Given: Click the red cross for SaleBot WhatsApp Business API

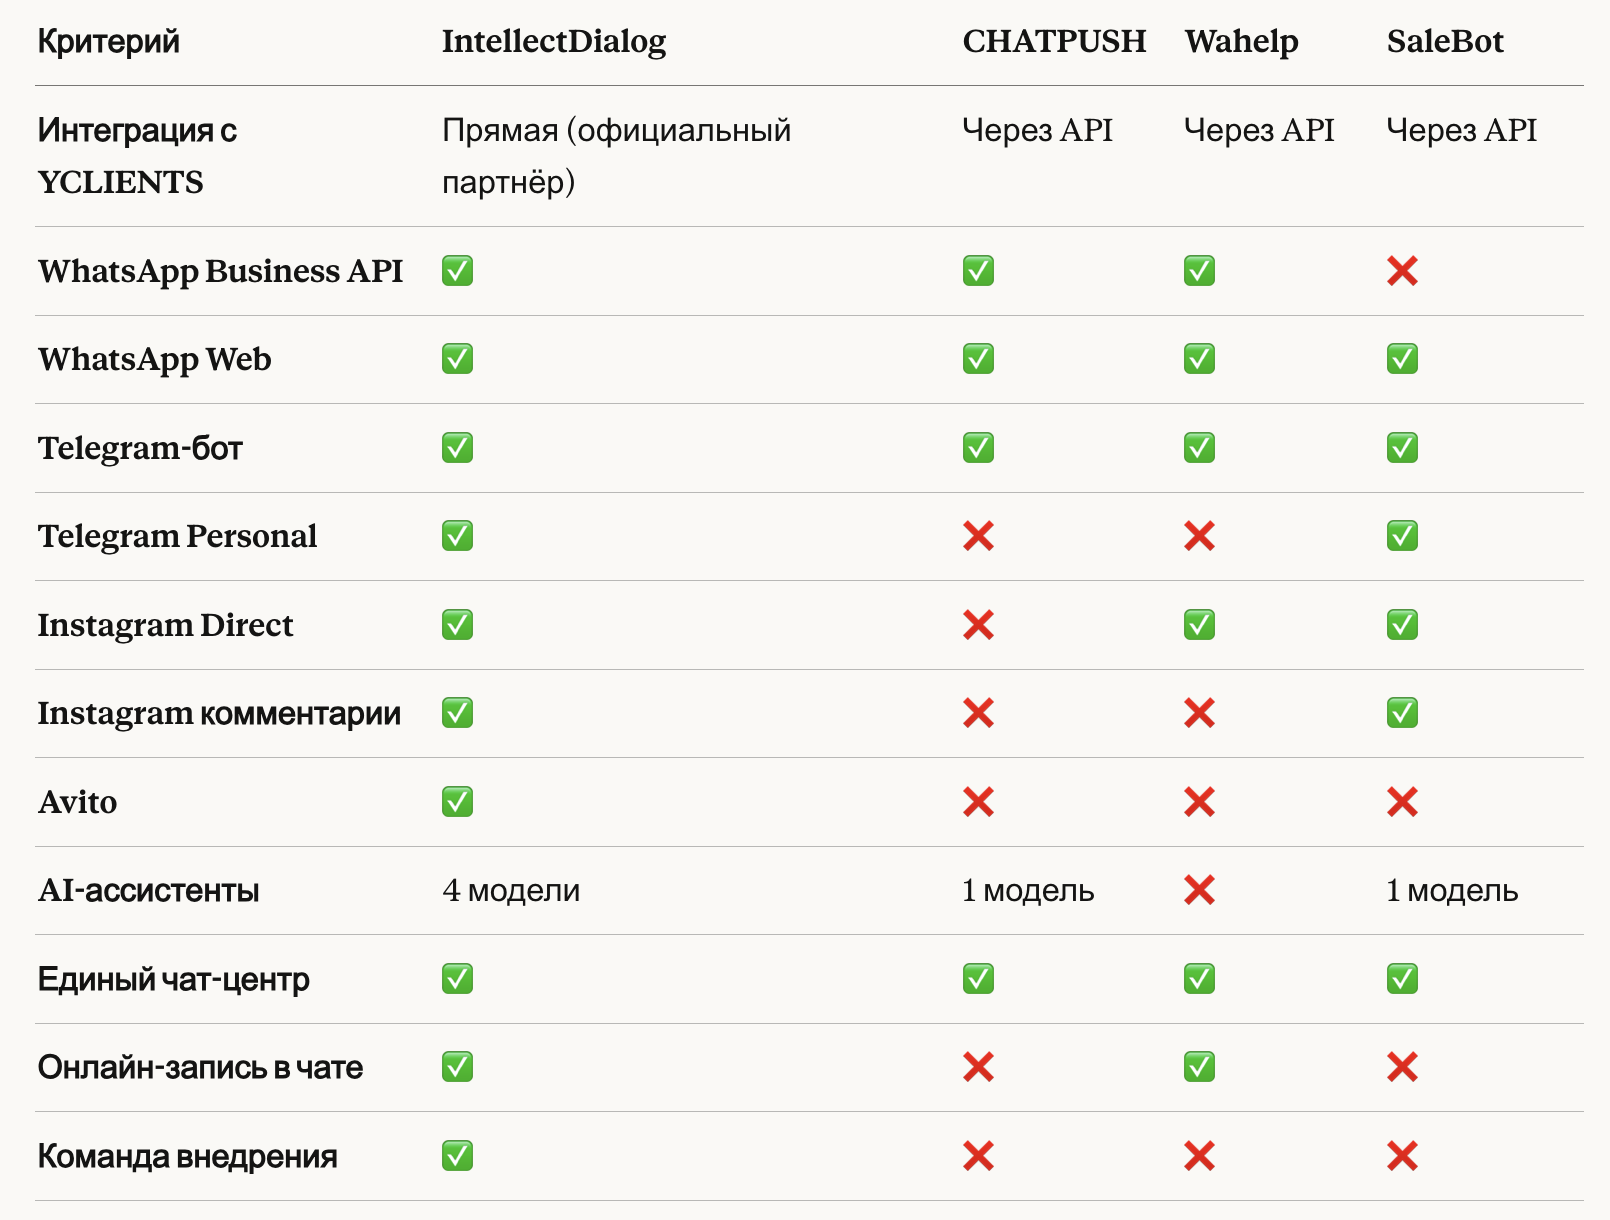Looking at the screenshot, I should click(x=1402, y=271).
